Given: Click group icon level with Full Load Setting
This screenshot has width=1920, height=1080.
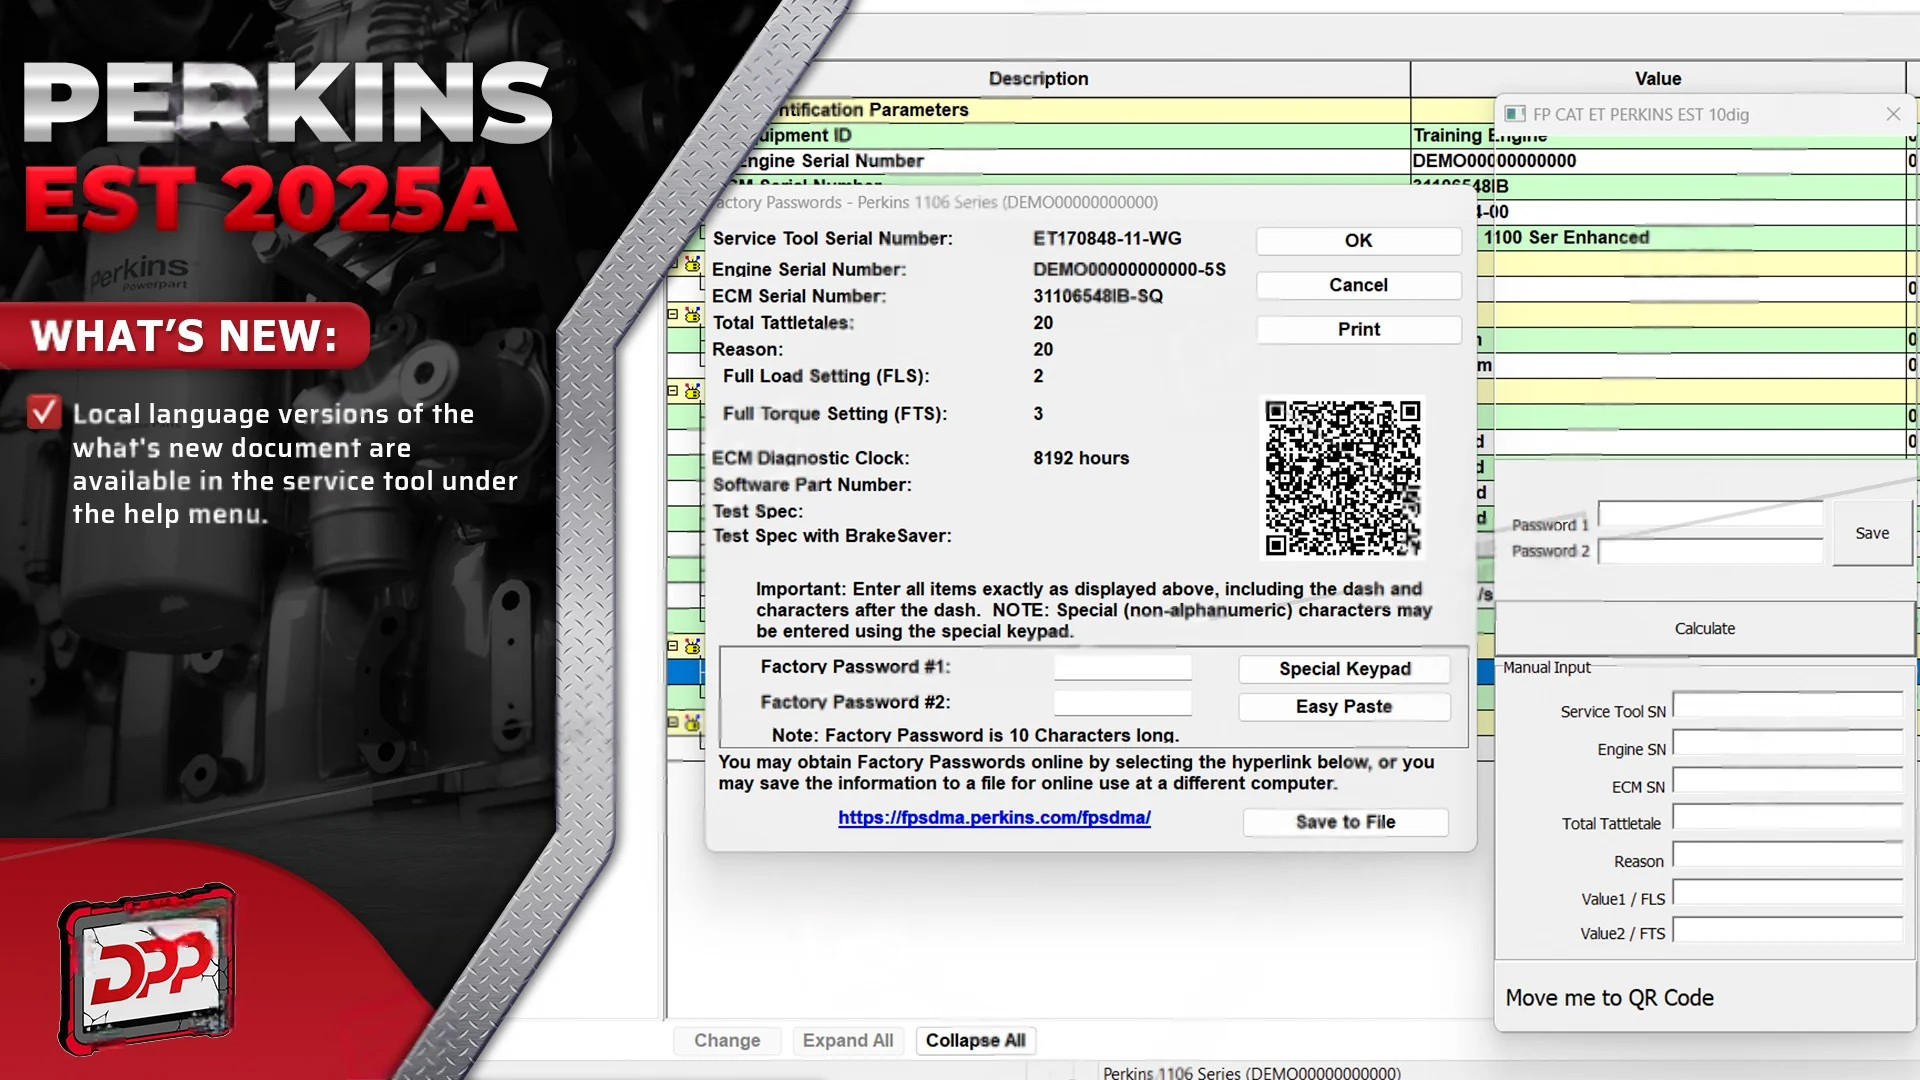Looking at the screenshot, I should click(x=692, y=391).
